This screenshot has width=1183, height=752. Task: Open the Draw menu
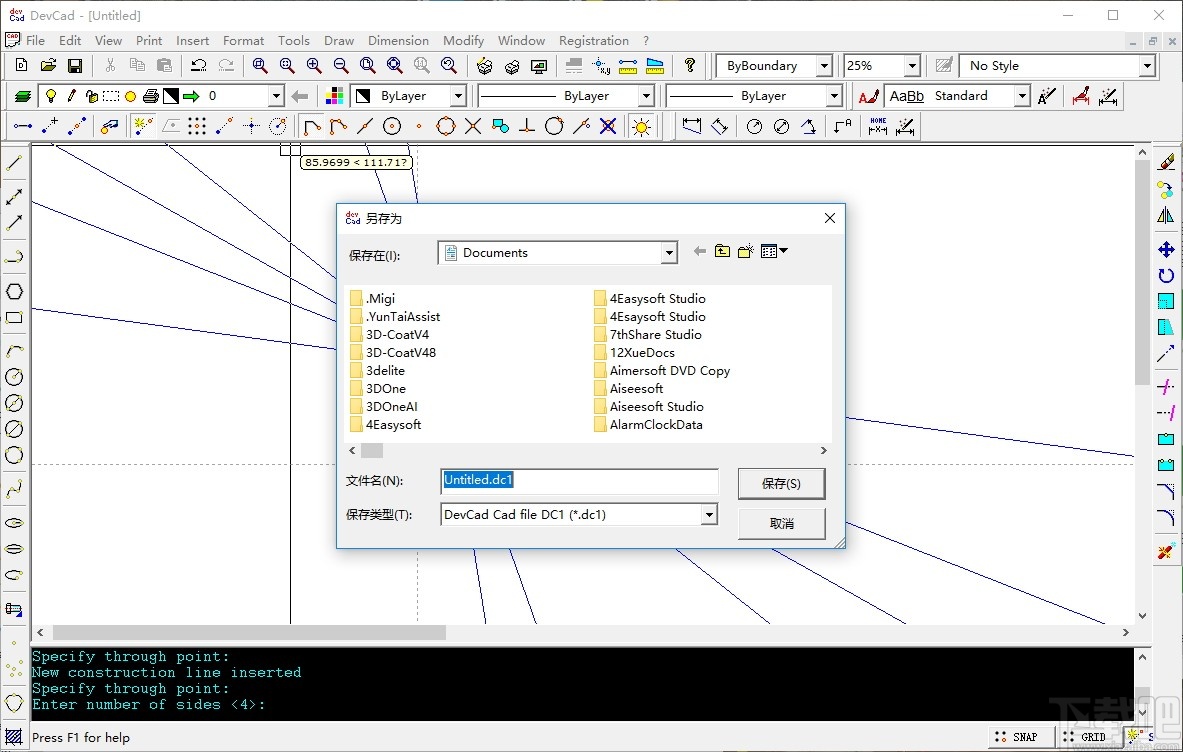tap(338, 41)
